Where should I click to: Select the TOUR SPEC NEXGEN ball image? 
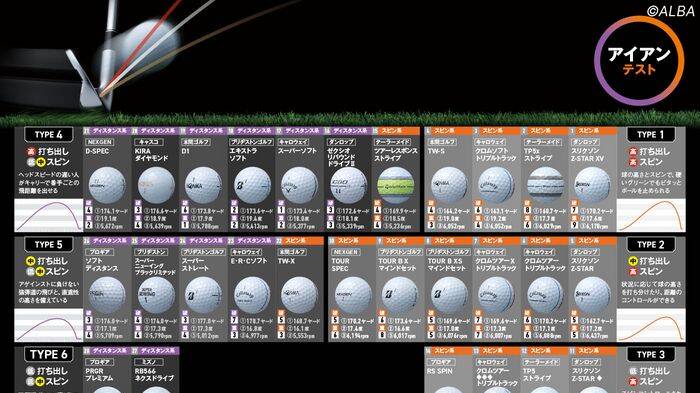pyautogui.click(x=353, y=295)
